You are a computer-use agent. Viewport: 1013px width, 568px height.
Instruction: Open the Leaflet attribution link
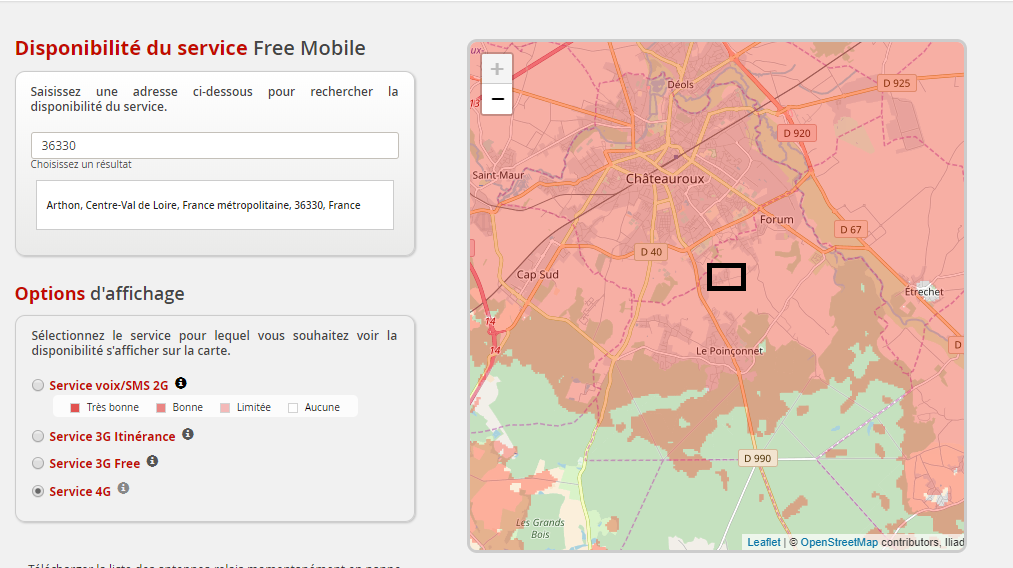pos(764,542)
